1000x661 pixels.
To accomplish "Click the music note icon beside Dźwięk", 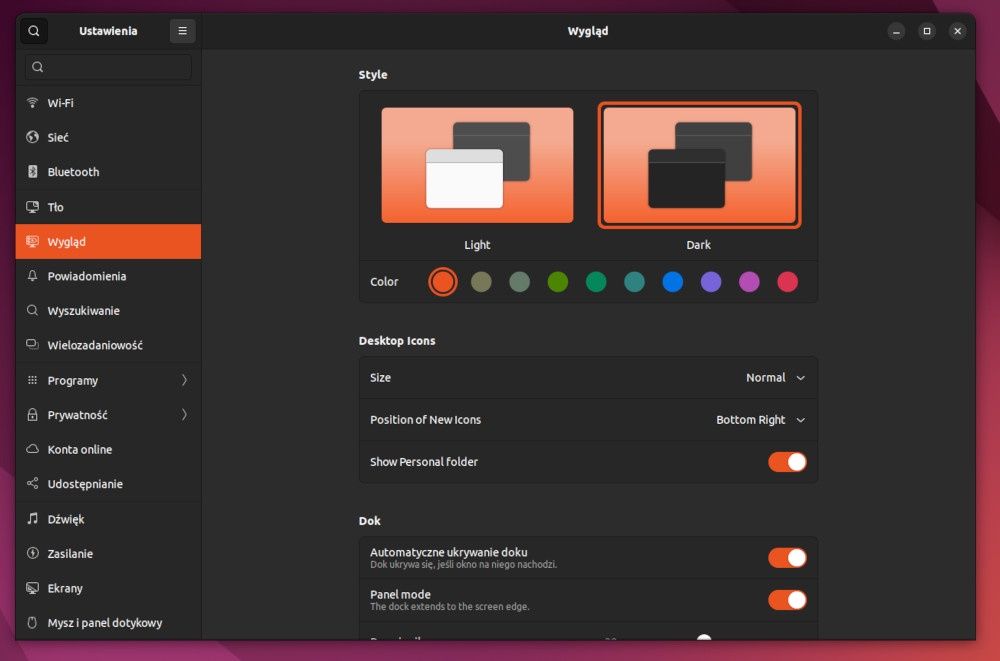I will point(33,519).
